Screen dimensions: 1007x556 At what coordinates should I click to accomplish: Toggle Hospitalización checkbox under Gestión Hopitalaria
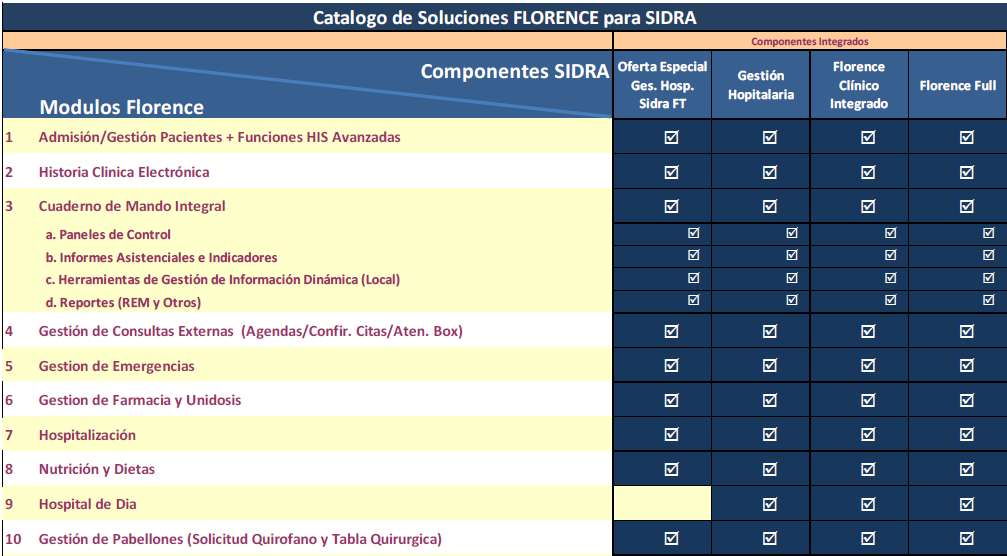pyautogui.click(x=769, y=435)
